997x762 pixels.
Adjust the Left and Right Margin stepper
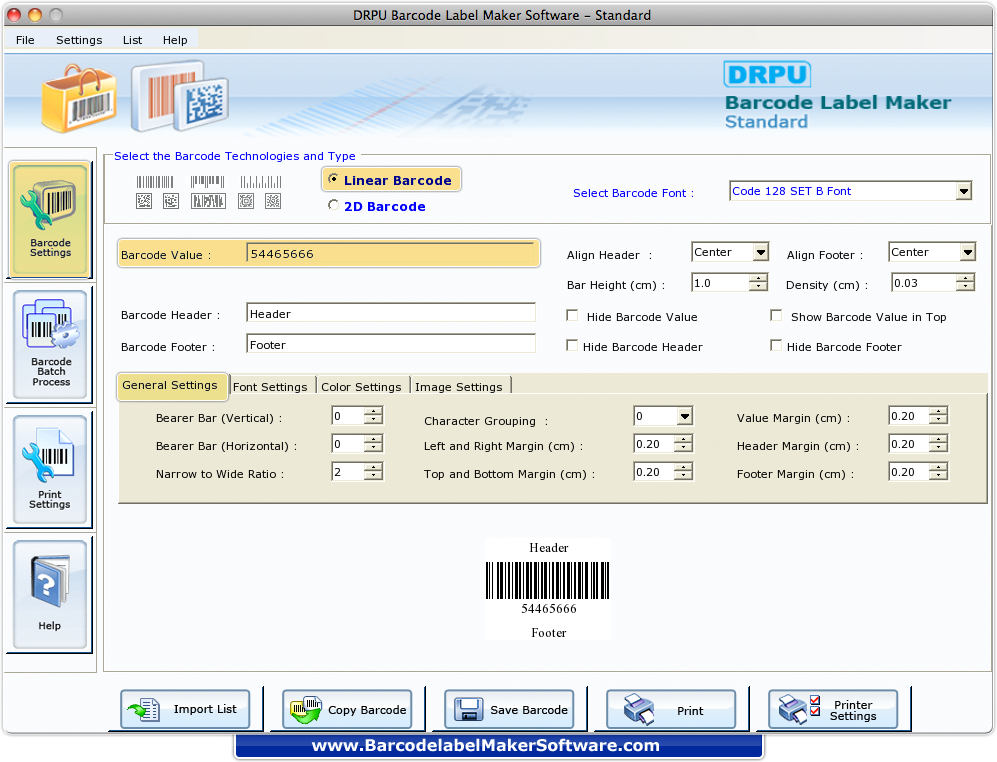point(683,443)
